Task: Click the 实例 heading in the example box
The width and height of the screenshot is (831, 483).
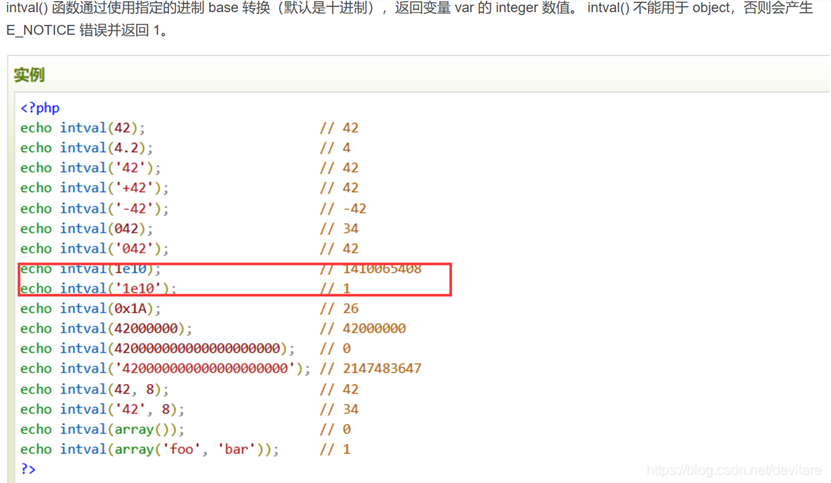Action: 29,75
